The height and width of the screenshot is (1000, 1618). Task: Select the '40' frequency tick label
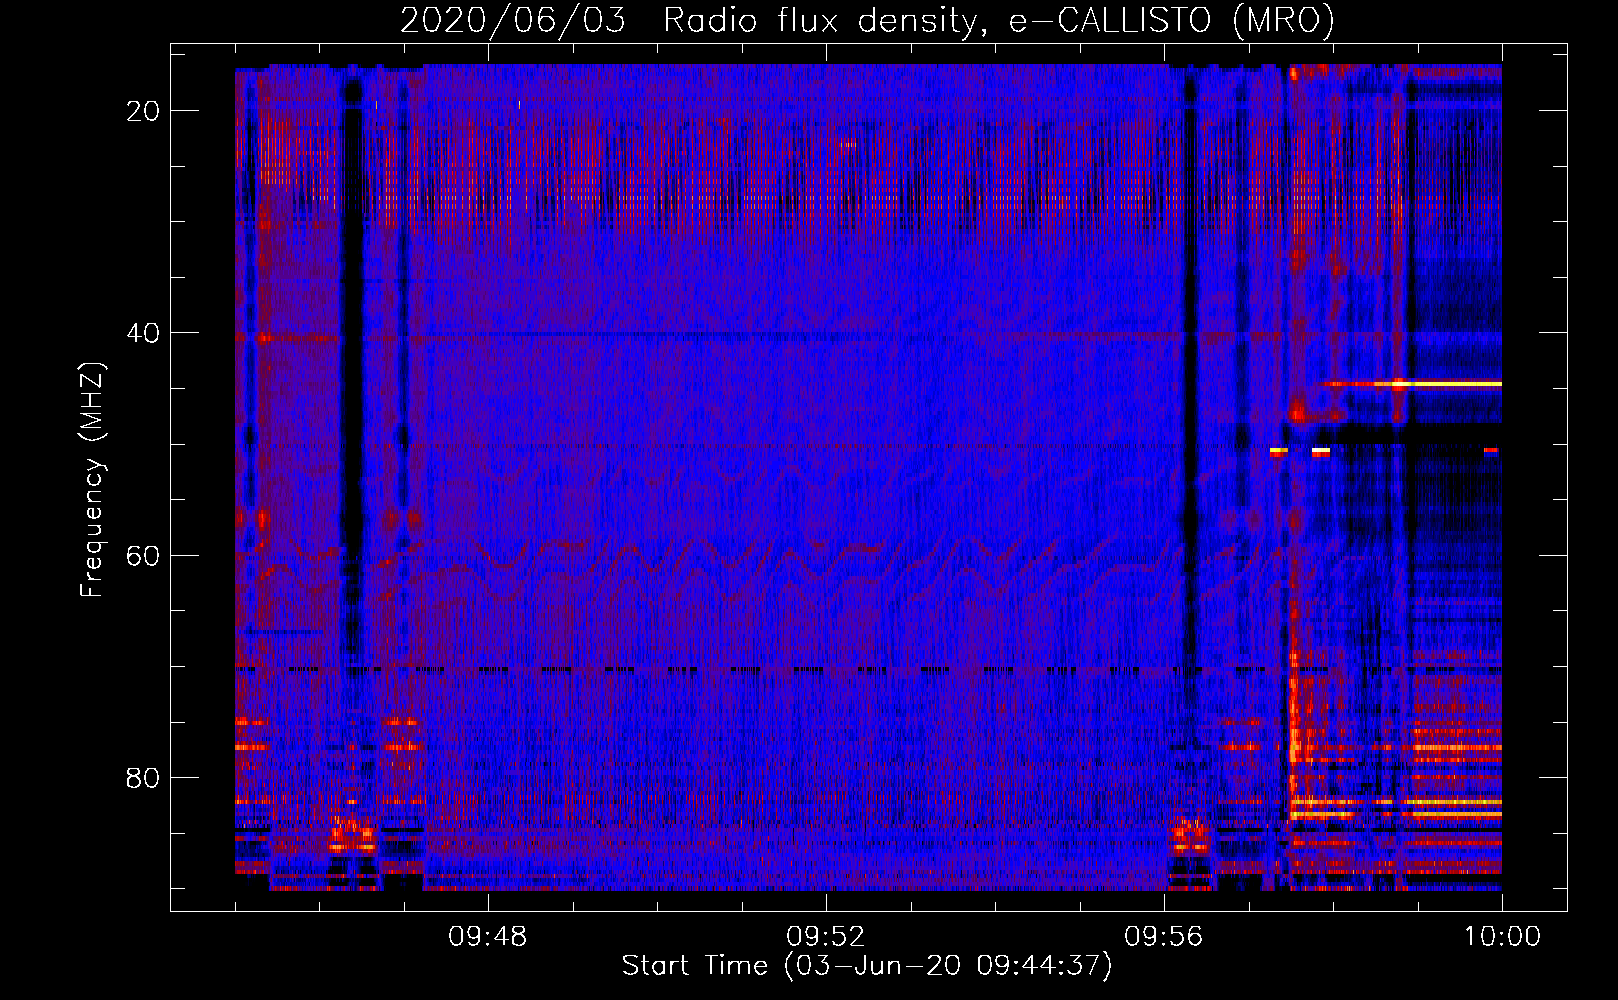[144, 333]
